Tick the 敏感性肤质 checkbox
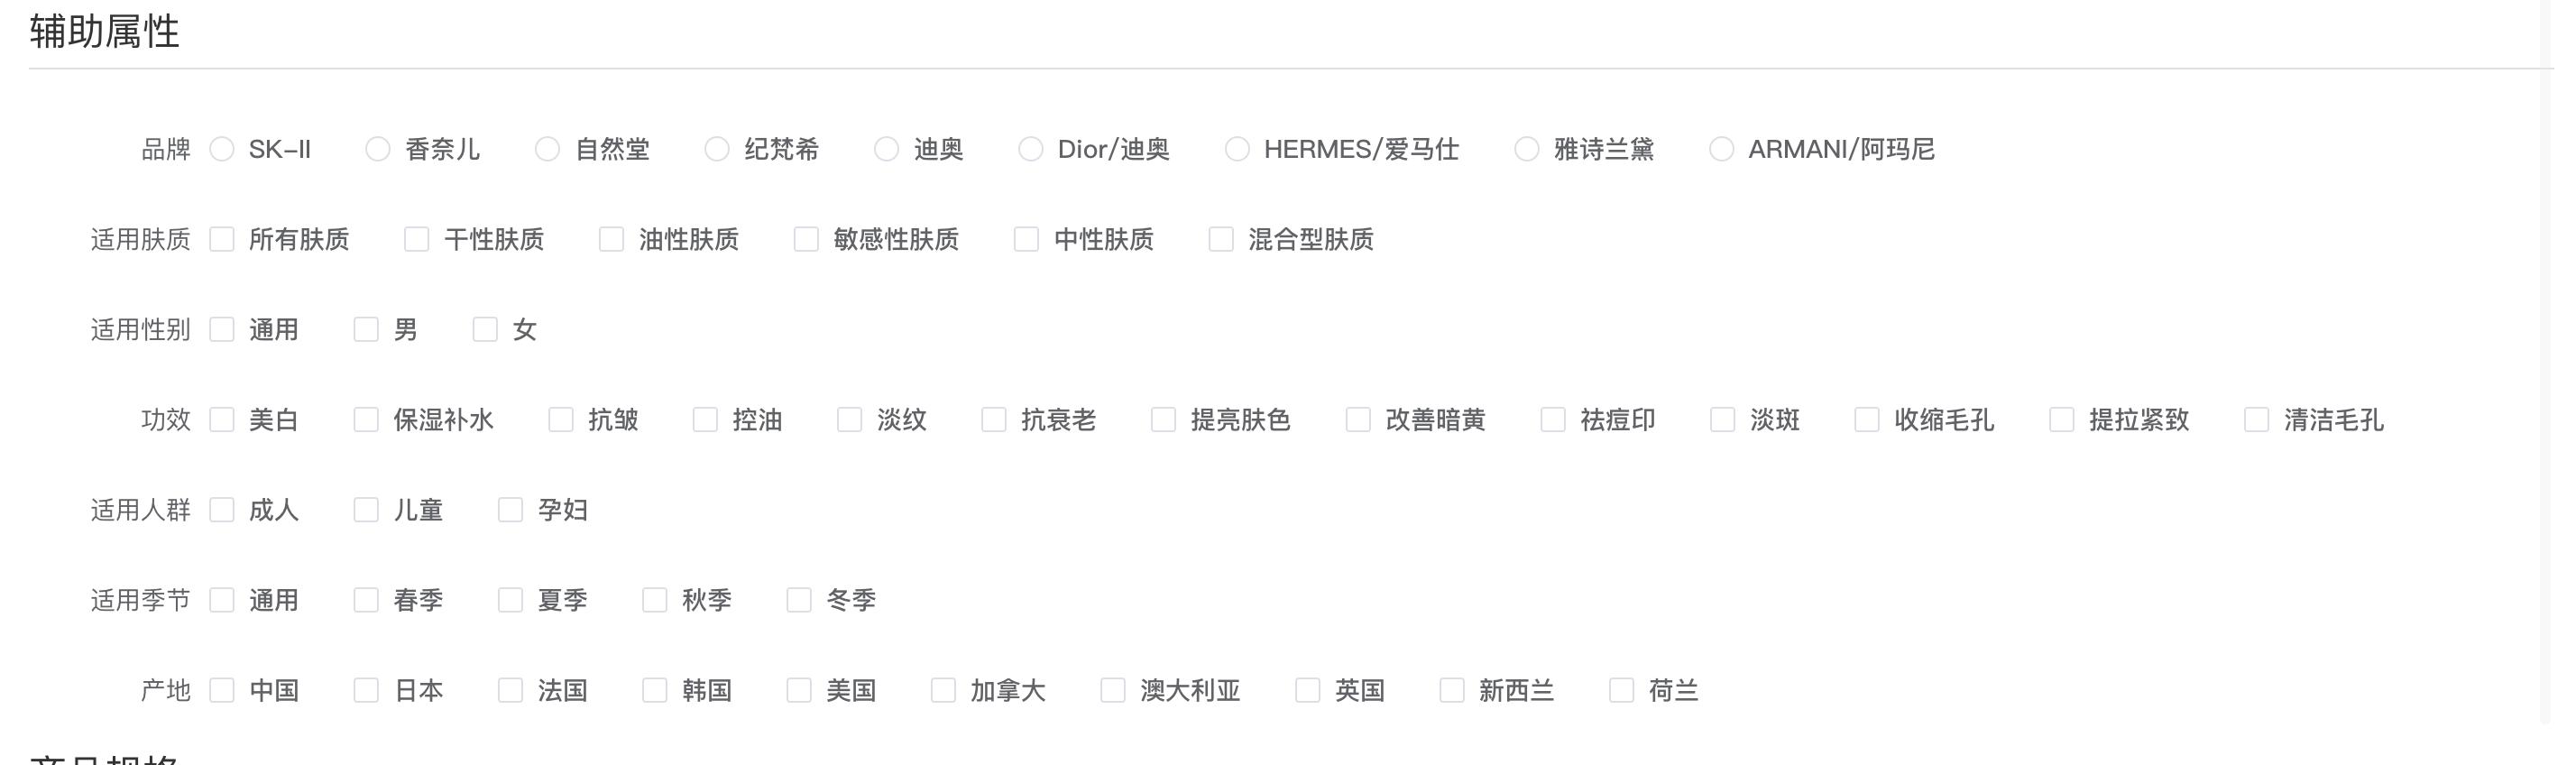This screenshot has height=765, width=2576. tap(806, 239)
